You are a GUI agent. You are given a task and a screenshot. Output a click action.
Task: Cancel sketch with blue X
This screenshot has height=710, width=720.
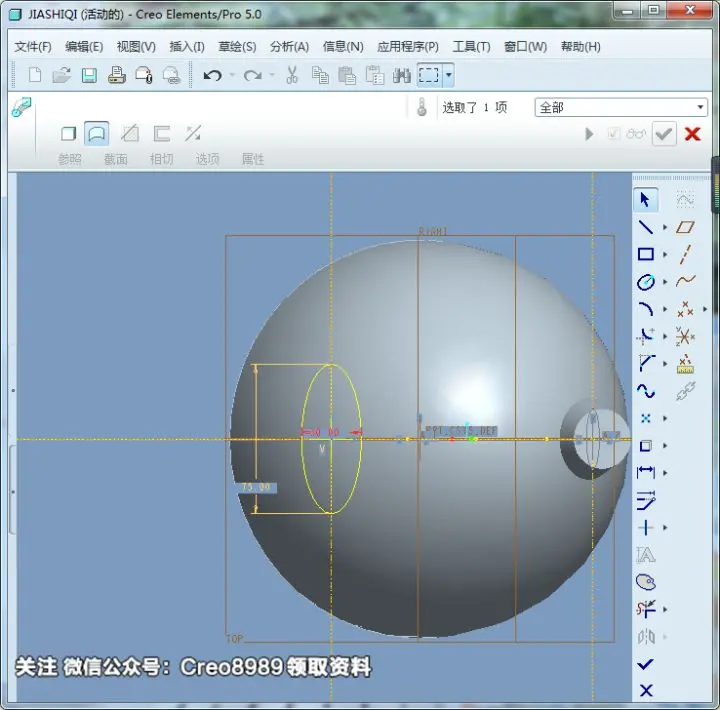coord(646,690)
